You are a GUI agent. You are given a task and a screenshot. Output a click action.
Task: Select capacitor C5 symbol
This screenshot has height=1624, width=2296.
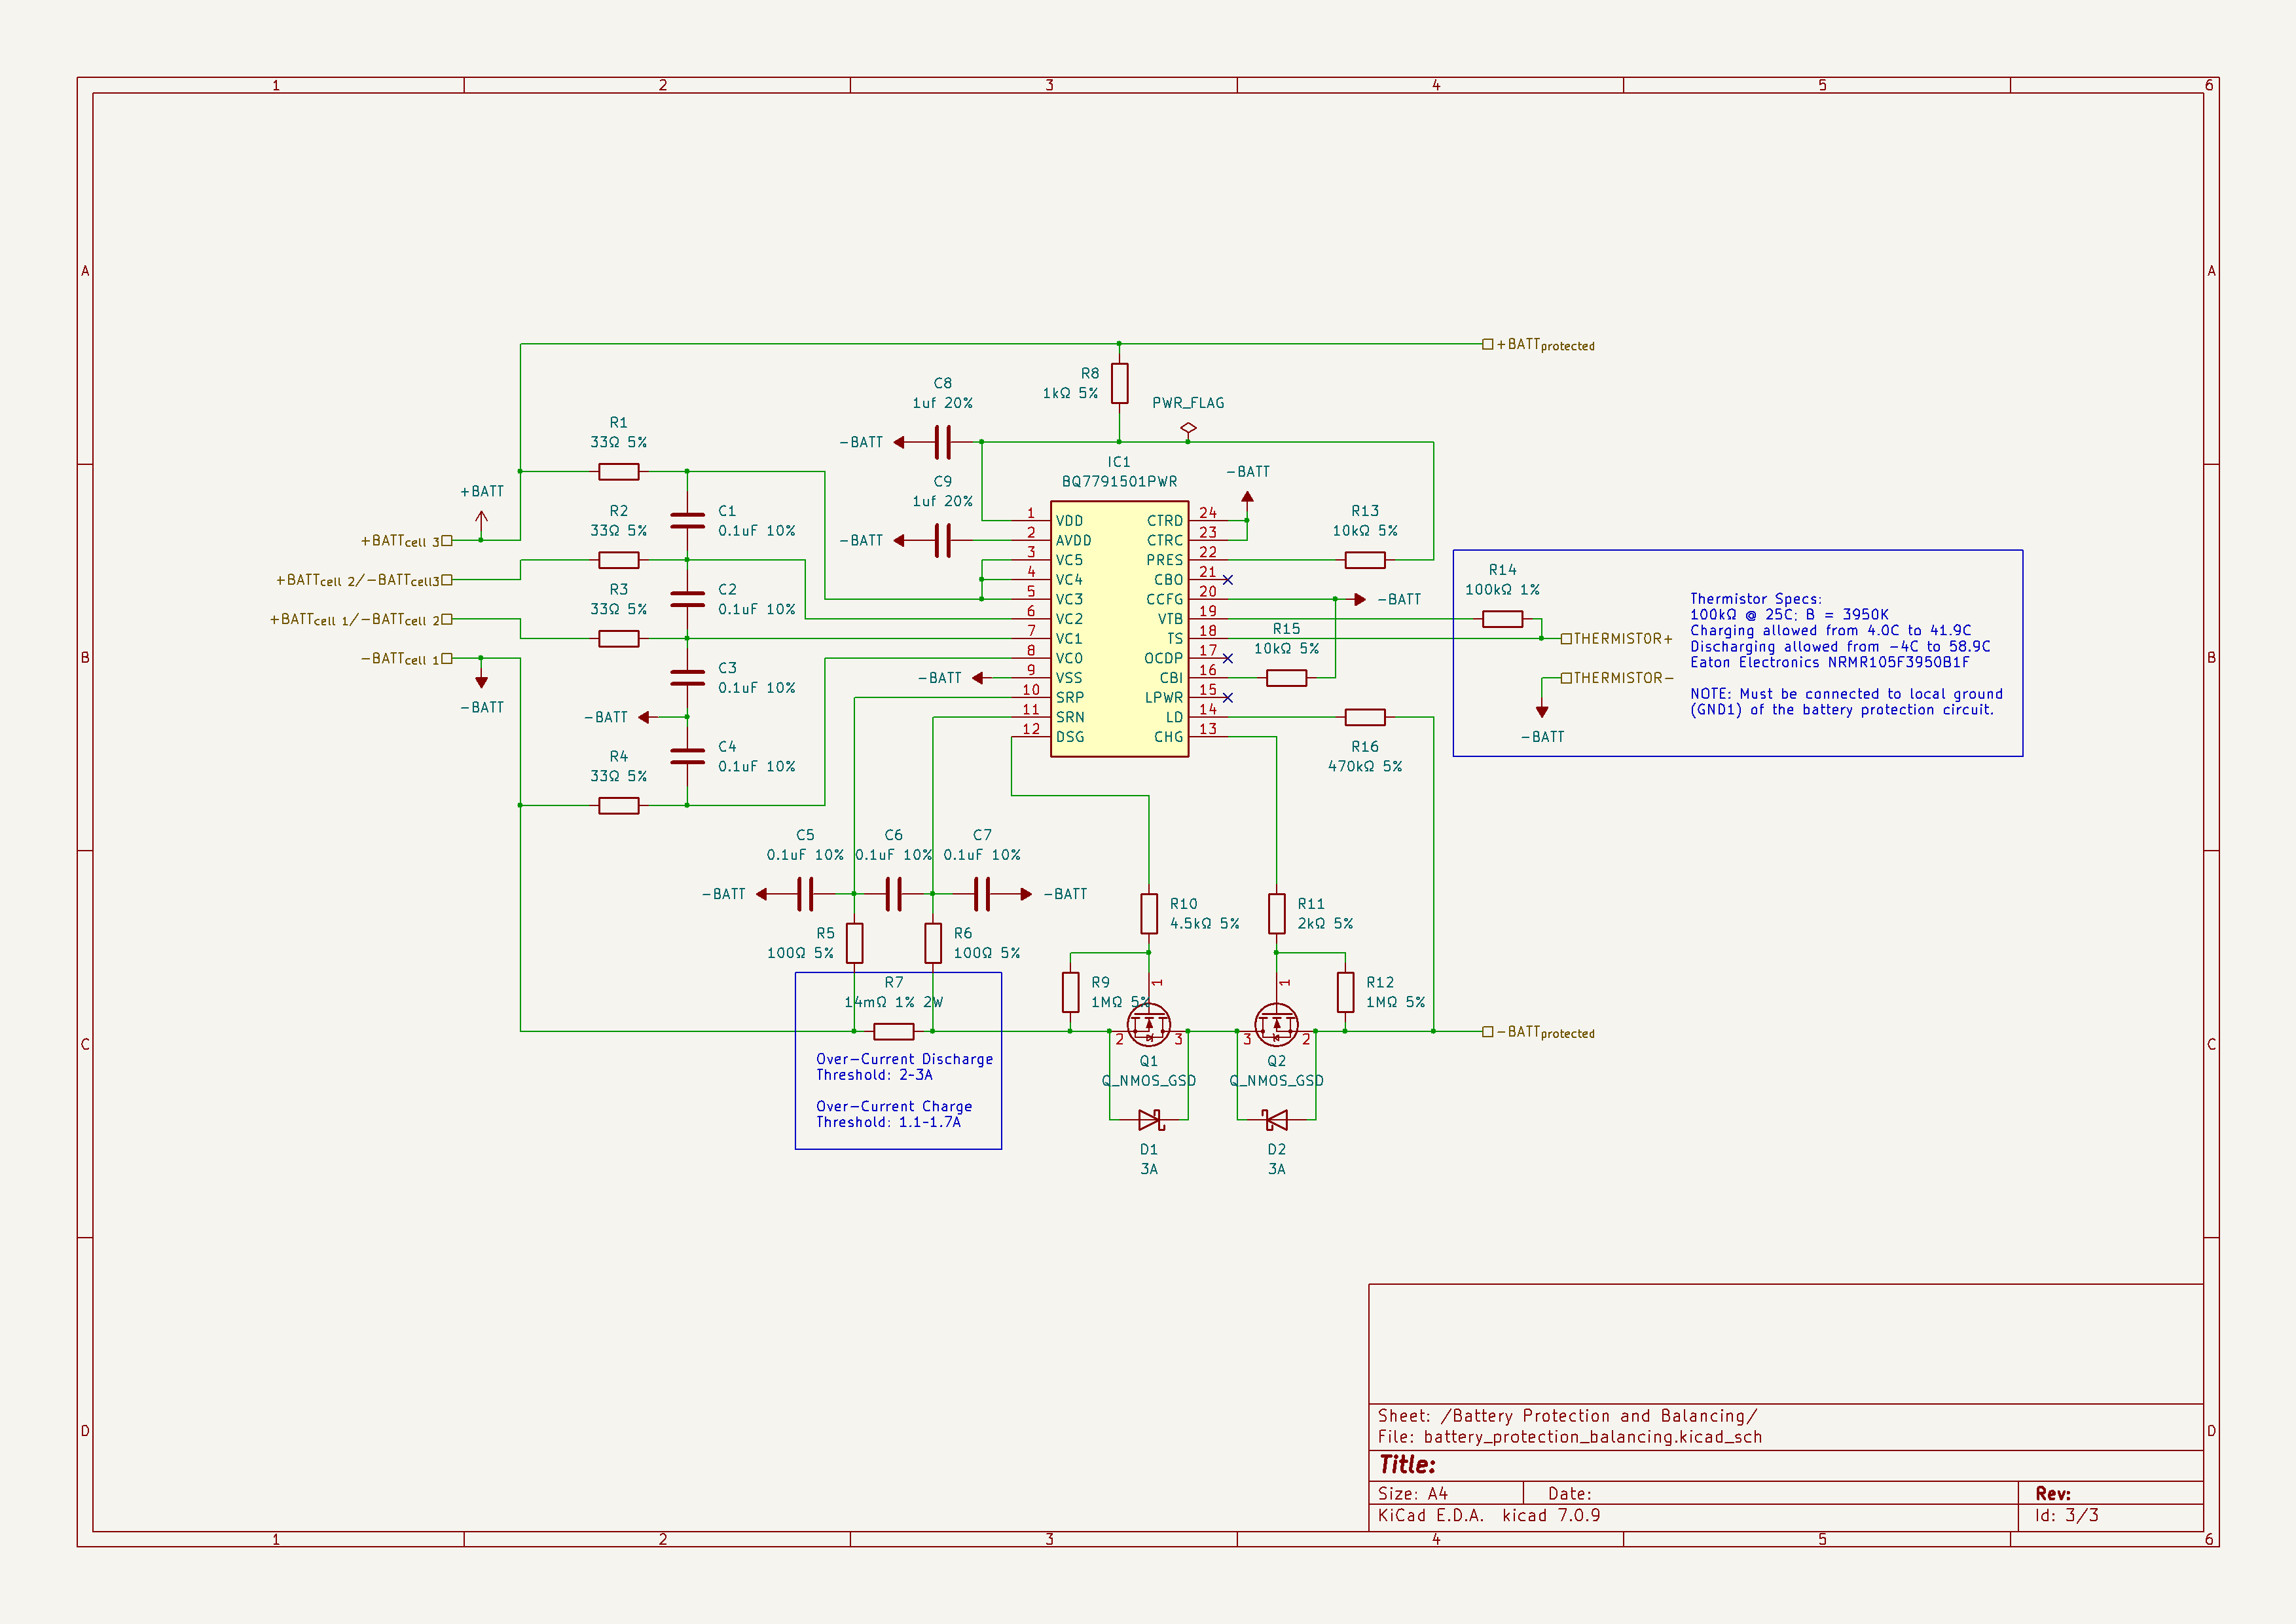805,894
